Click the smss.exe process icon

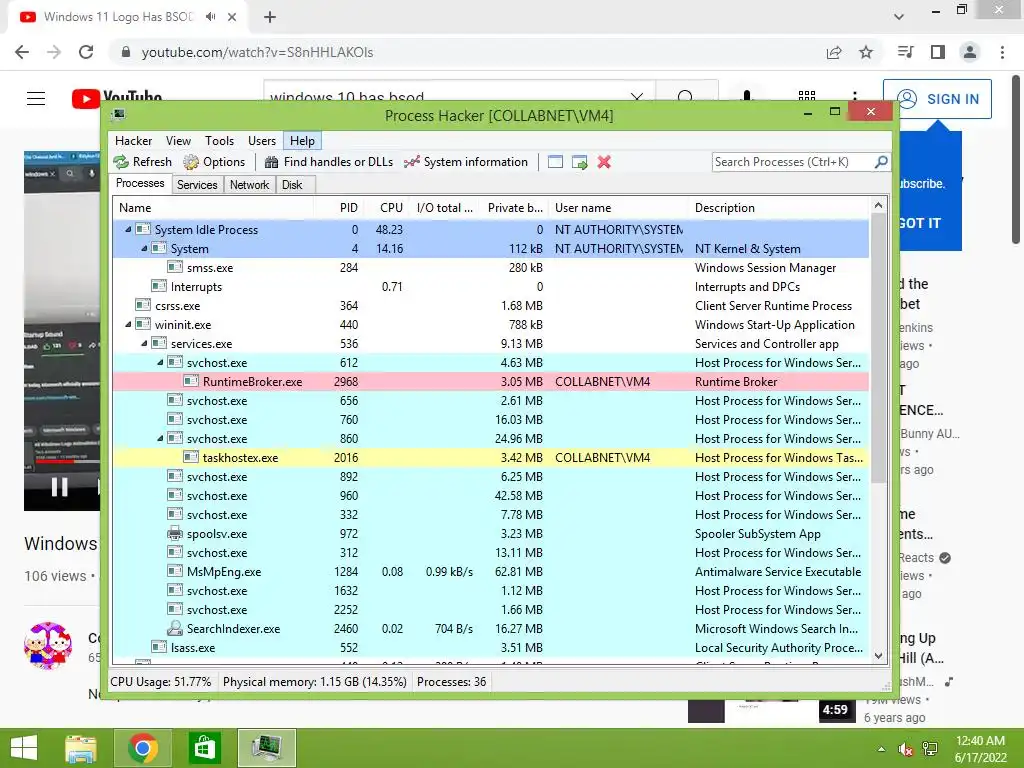click(175, 267)
